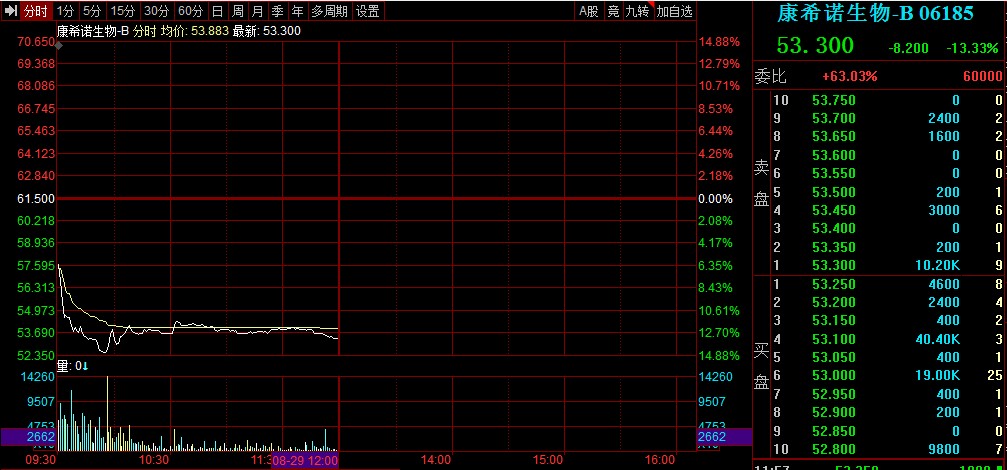The width and height of the screenshot is (1007, 470).
Task: Click the 70.650 top price axis label
Action: pos(37,42)
